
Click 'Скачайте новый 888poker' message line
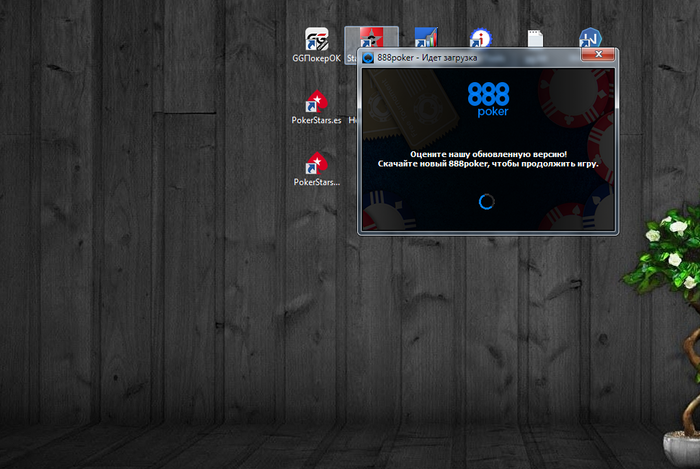tap(488, 164)
